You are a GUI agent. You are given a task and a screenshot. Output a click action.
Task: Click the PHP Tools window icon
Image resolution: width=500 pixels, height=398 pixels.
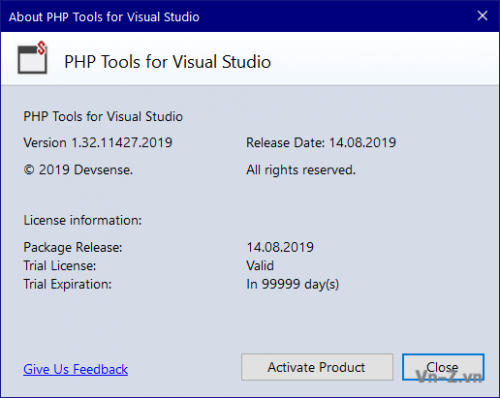(32, 57)
